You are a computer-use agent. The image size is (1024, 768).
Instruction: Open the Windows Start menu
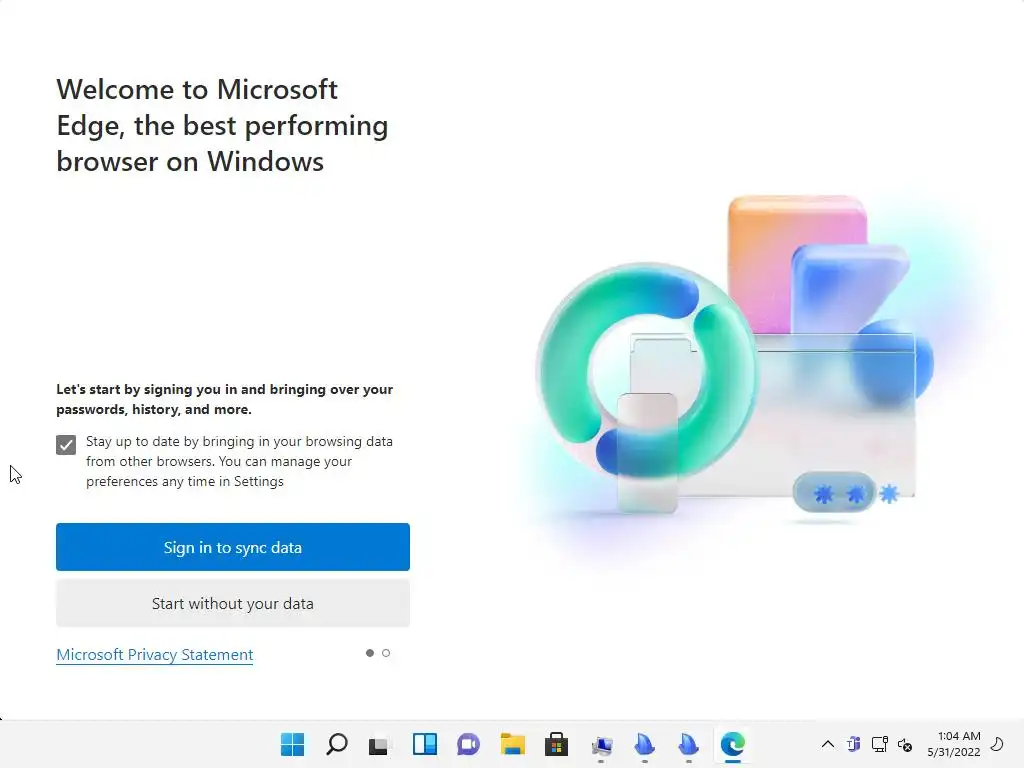tap(293, 744)
